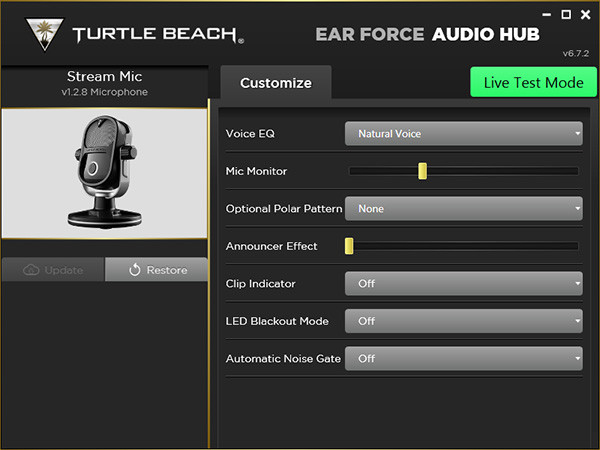
Task: Expand the Automatic Noise Gate dropdown
Action: tap(463, 358)
